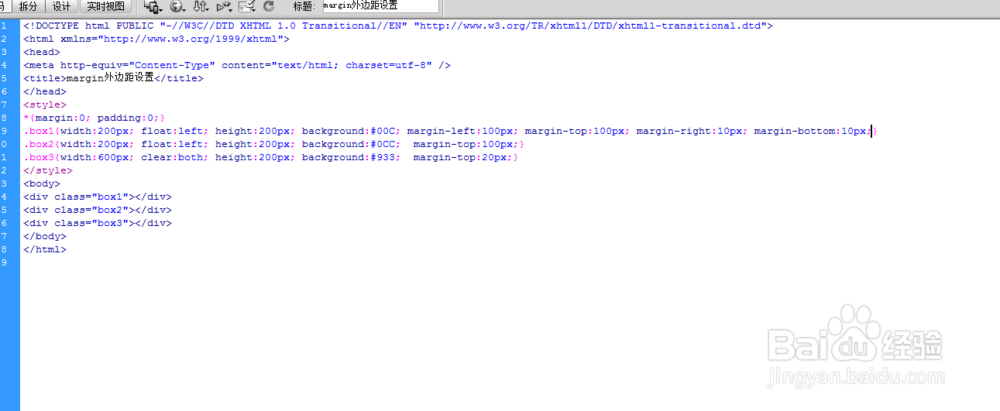Click the opening <head> tag

41,52
